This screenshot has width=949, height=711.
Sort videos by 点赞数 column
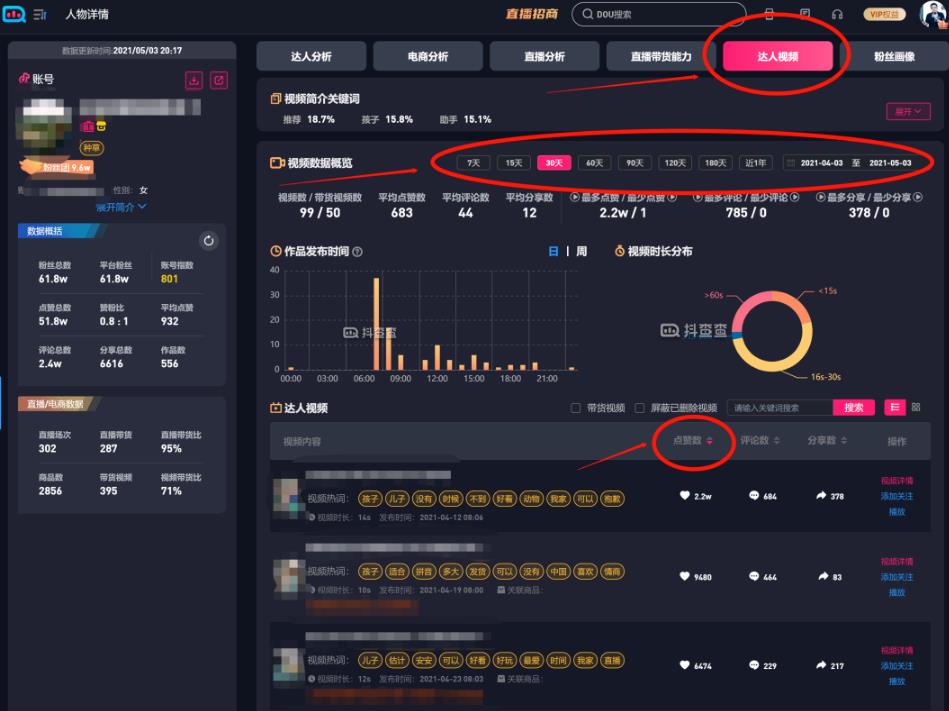point(692,441)
